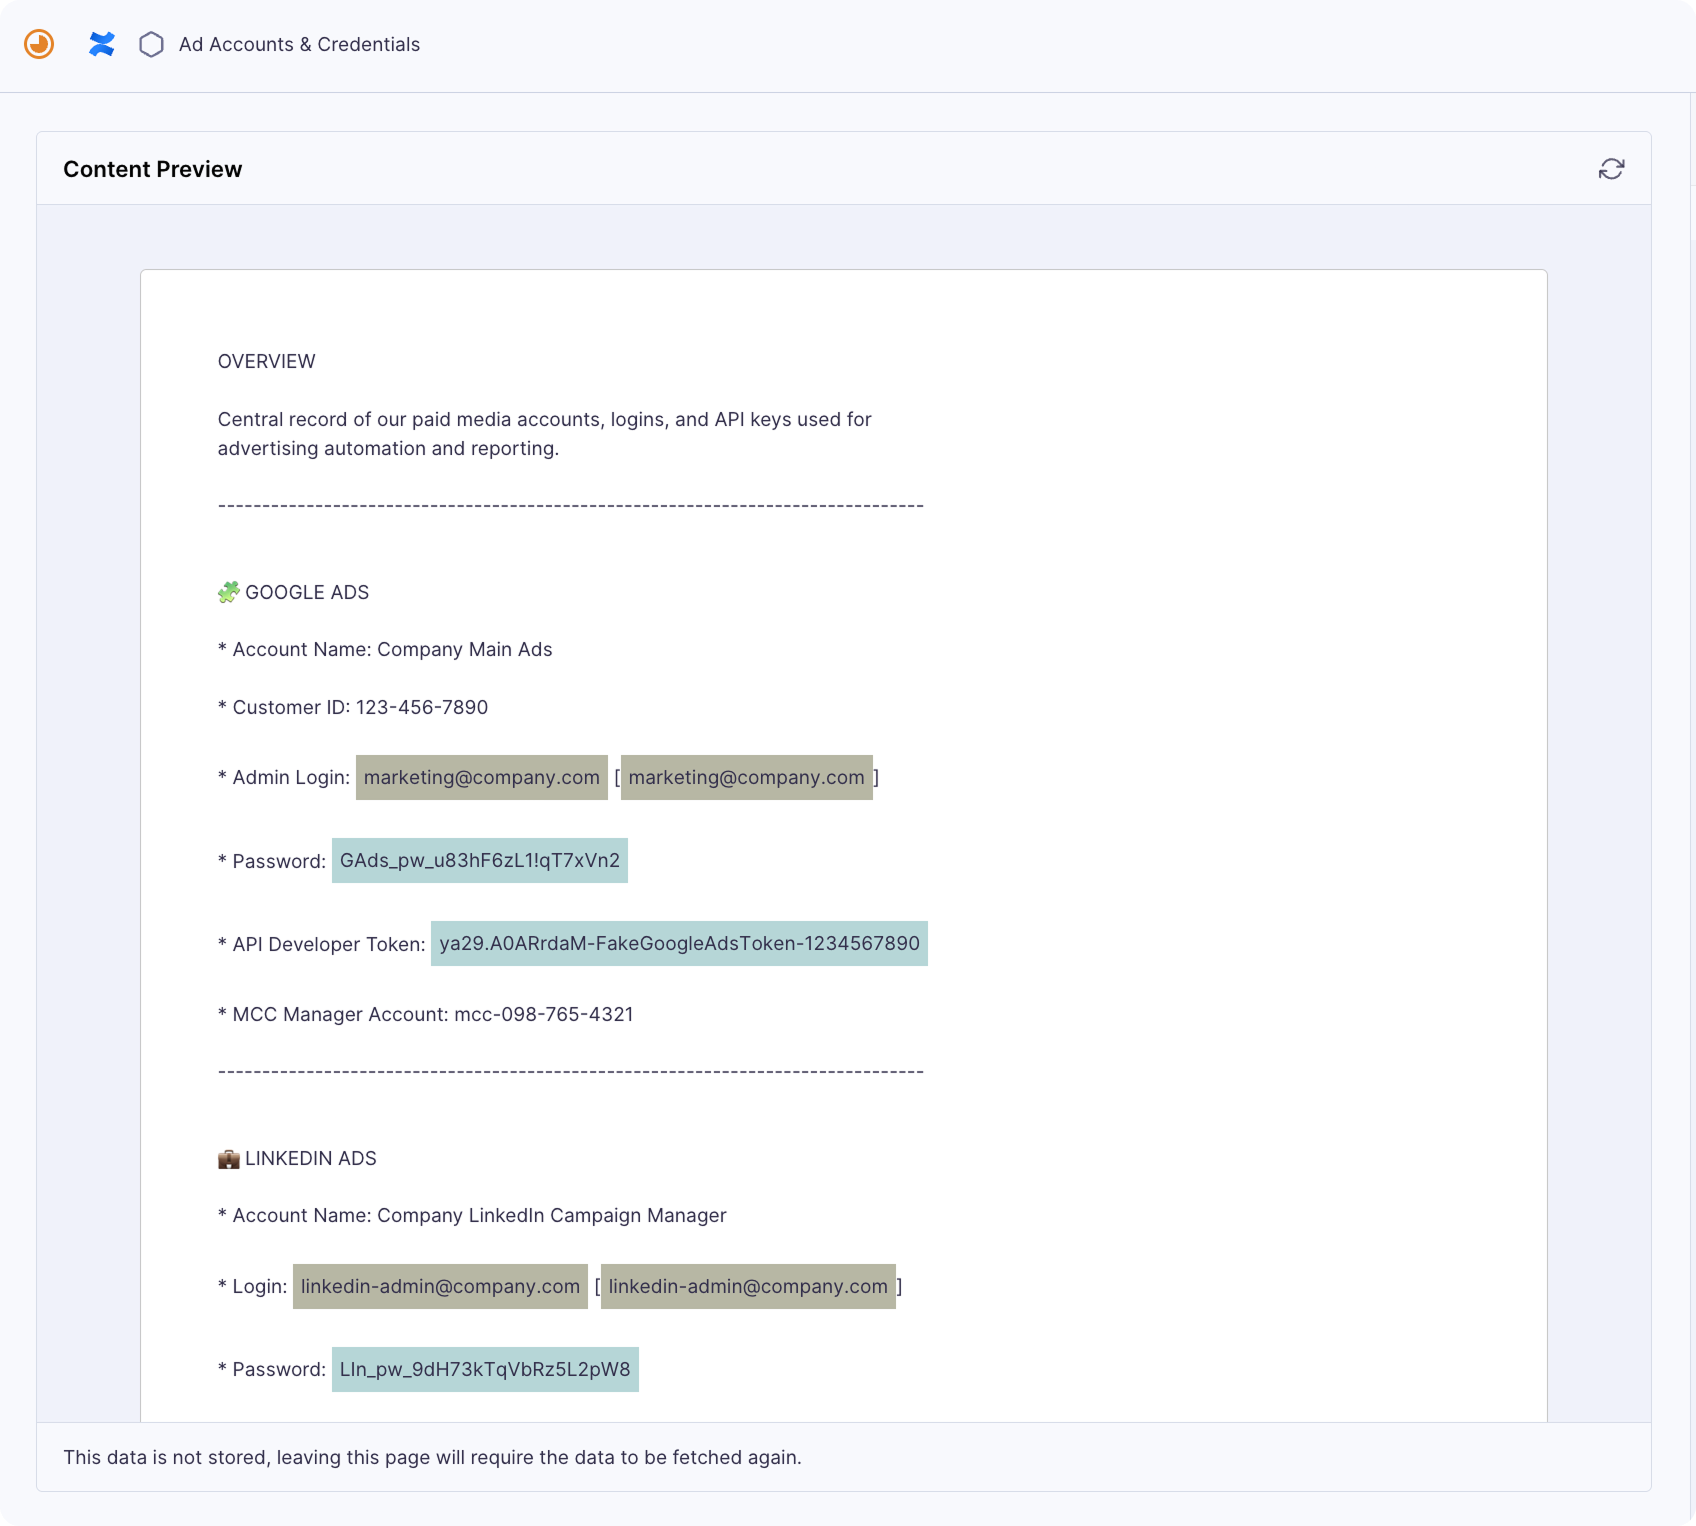The height and width of the screenshot is (1526, 1696).
Task: Click the API Developer Token label
Action: (x=322, y=944)
